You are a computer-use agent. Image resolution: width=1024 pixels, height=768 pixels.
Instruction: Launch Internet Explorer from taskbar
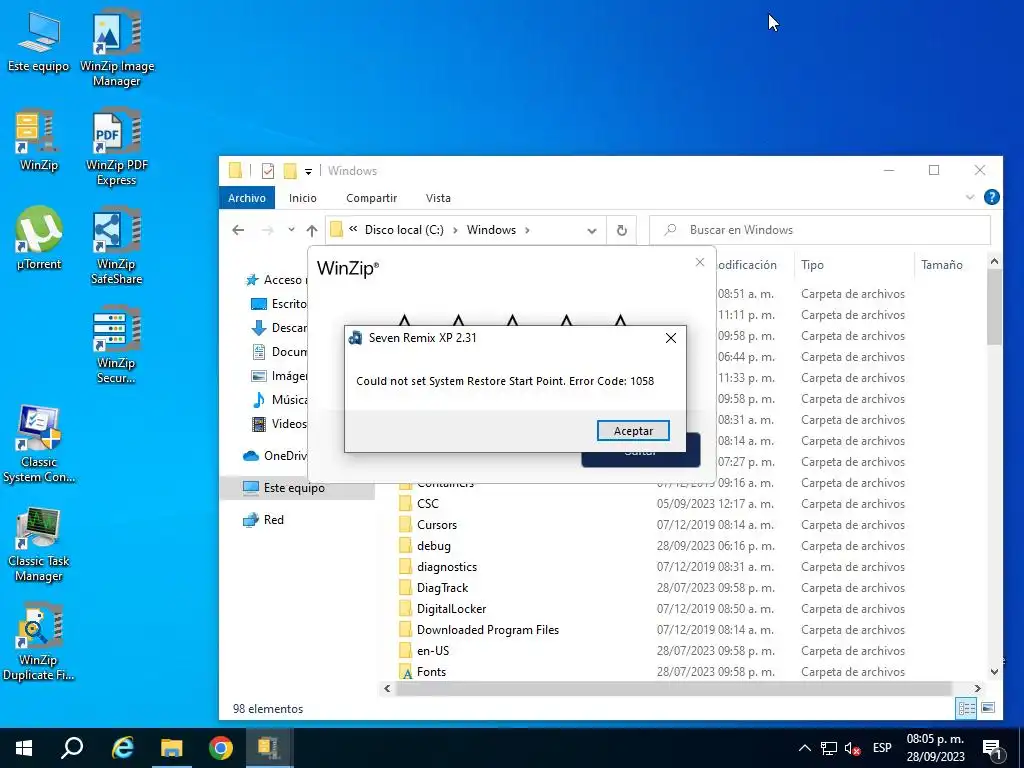point(122,748)
